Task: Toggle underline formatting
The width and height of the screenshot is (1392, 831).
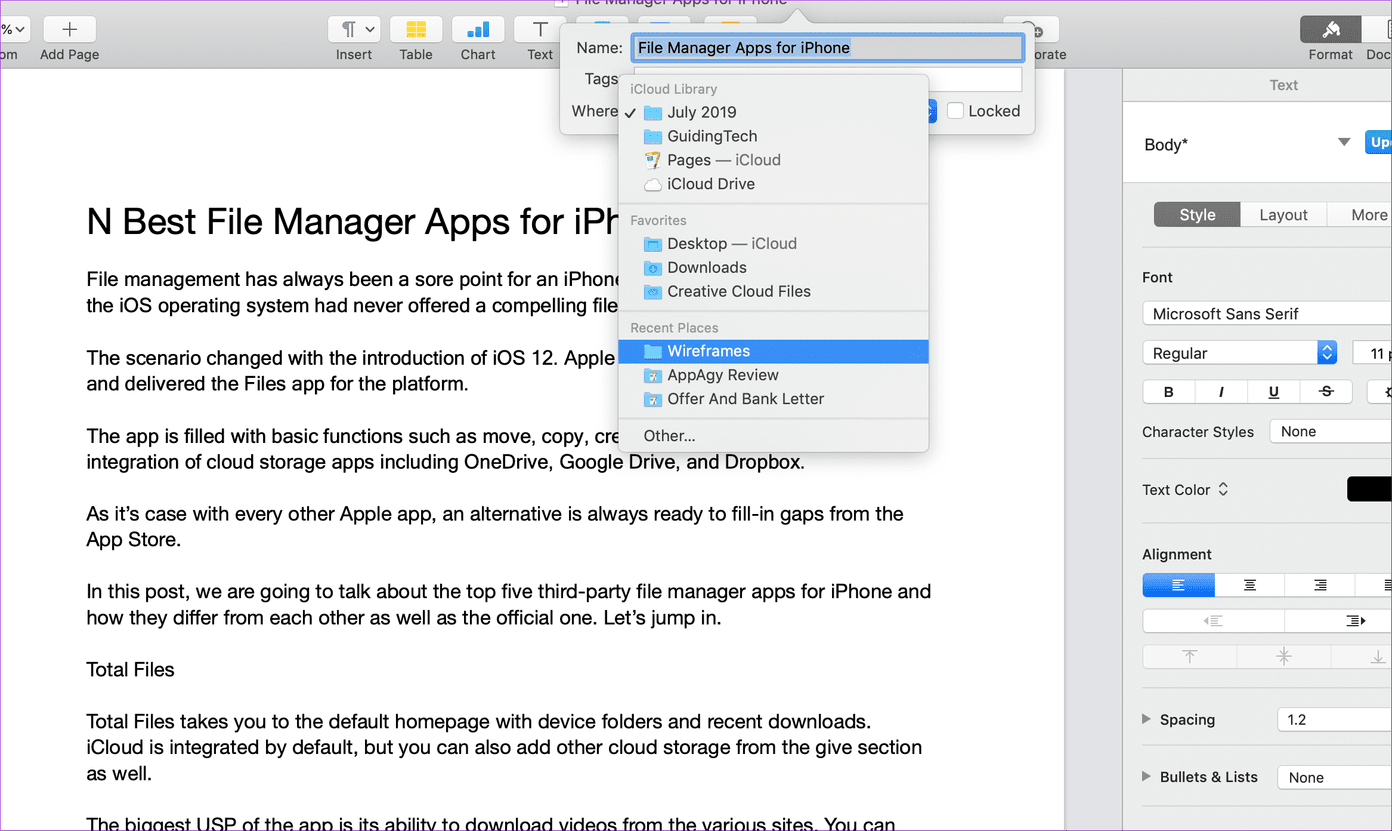Action: pos(1274,392)
